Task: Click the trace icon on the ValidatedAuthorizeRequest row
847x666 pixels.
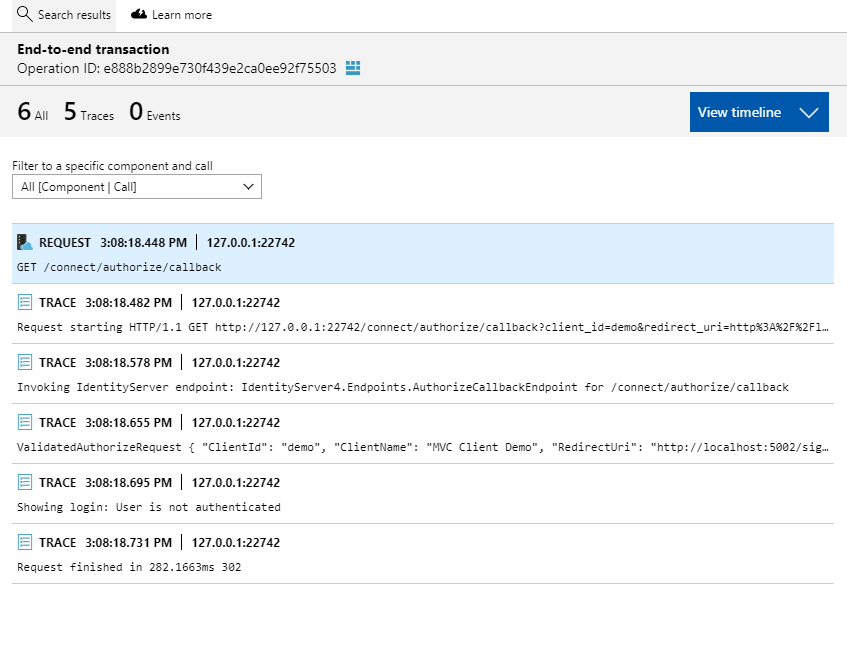Action: point(25,422)
